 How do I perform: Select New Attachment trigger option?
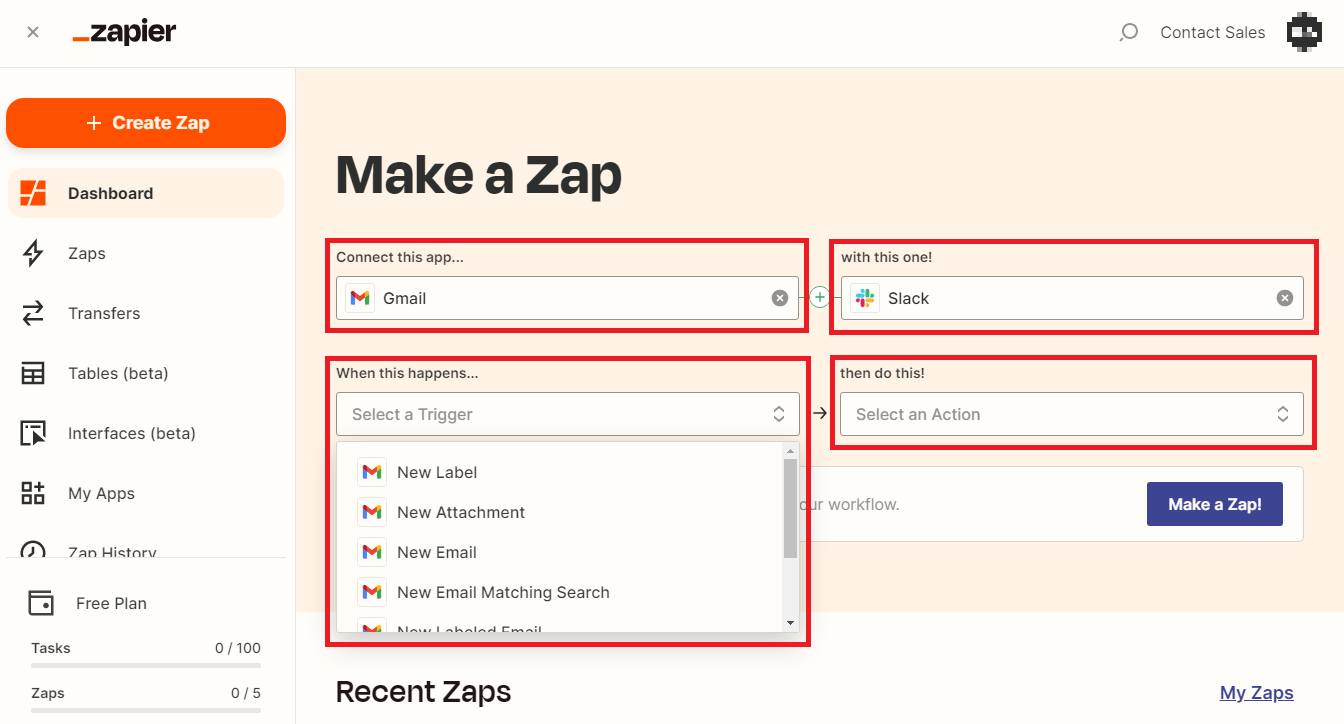[x=461, y=512]
